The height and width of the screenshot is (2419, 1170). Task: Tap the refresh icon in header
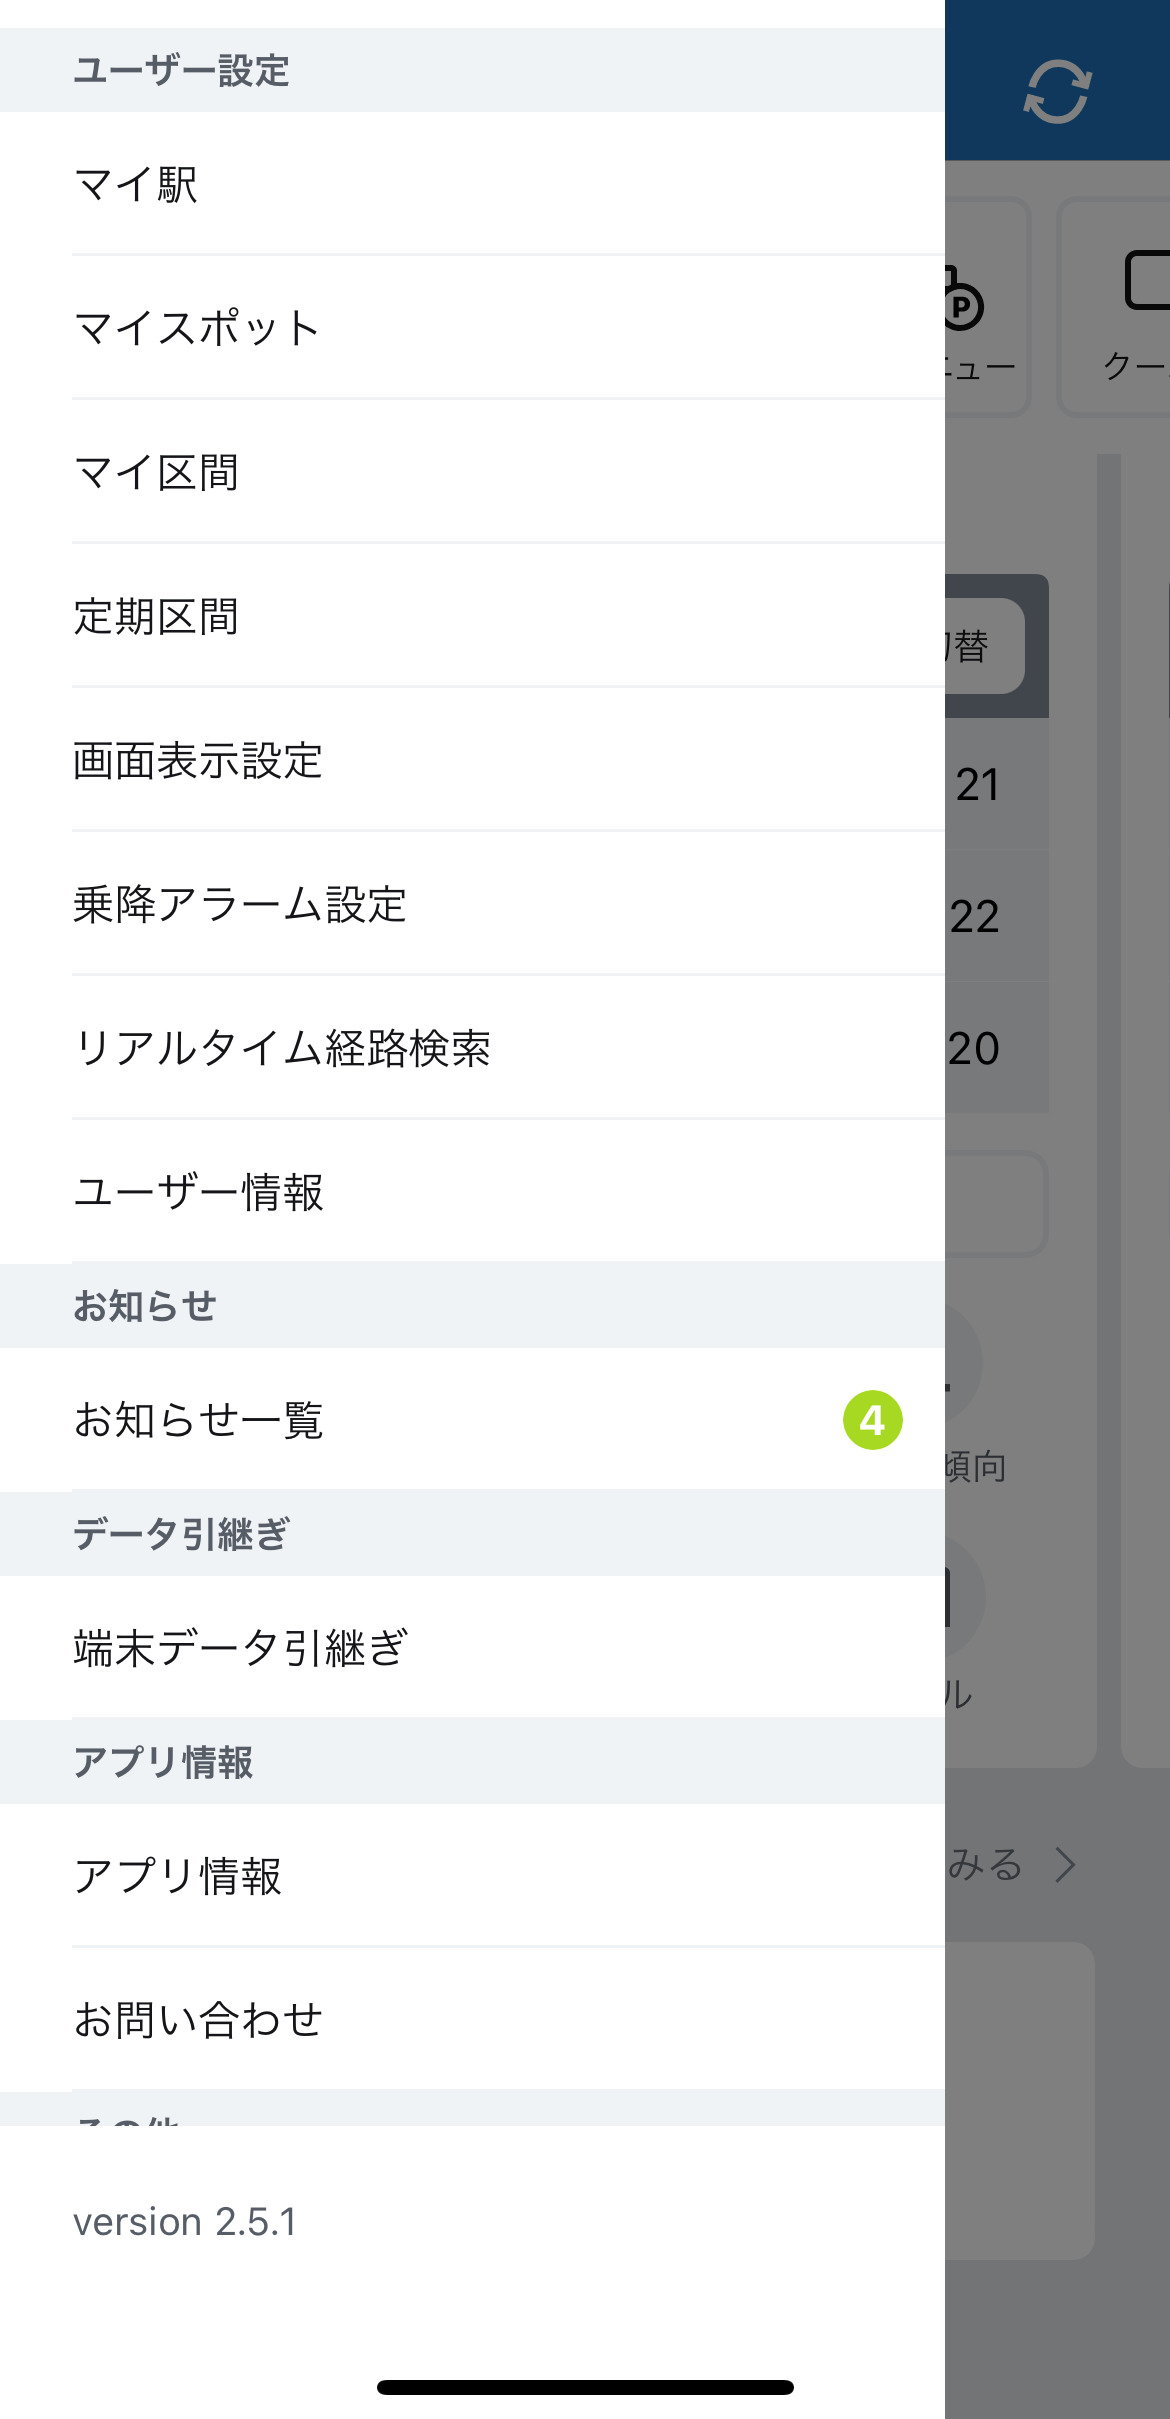click(x=1057, y=92)
